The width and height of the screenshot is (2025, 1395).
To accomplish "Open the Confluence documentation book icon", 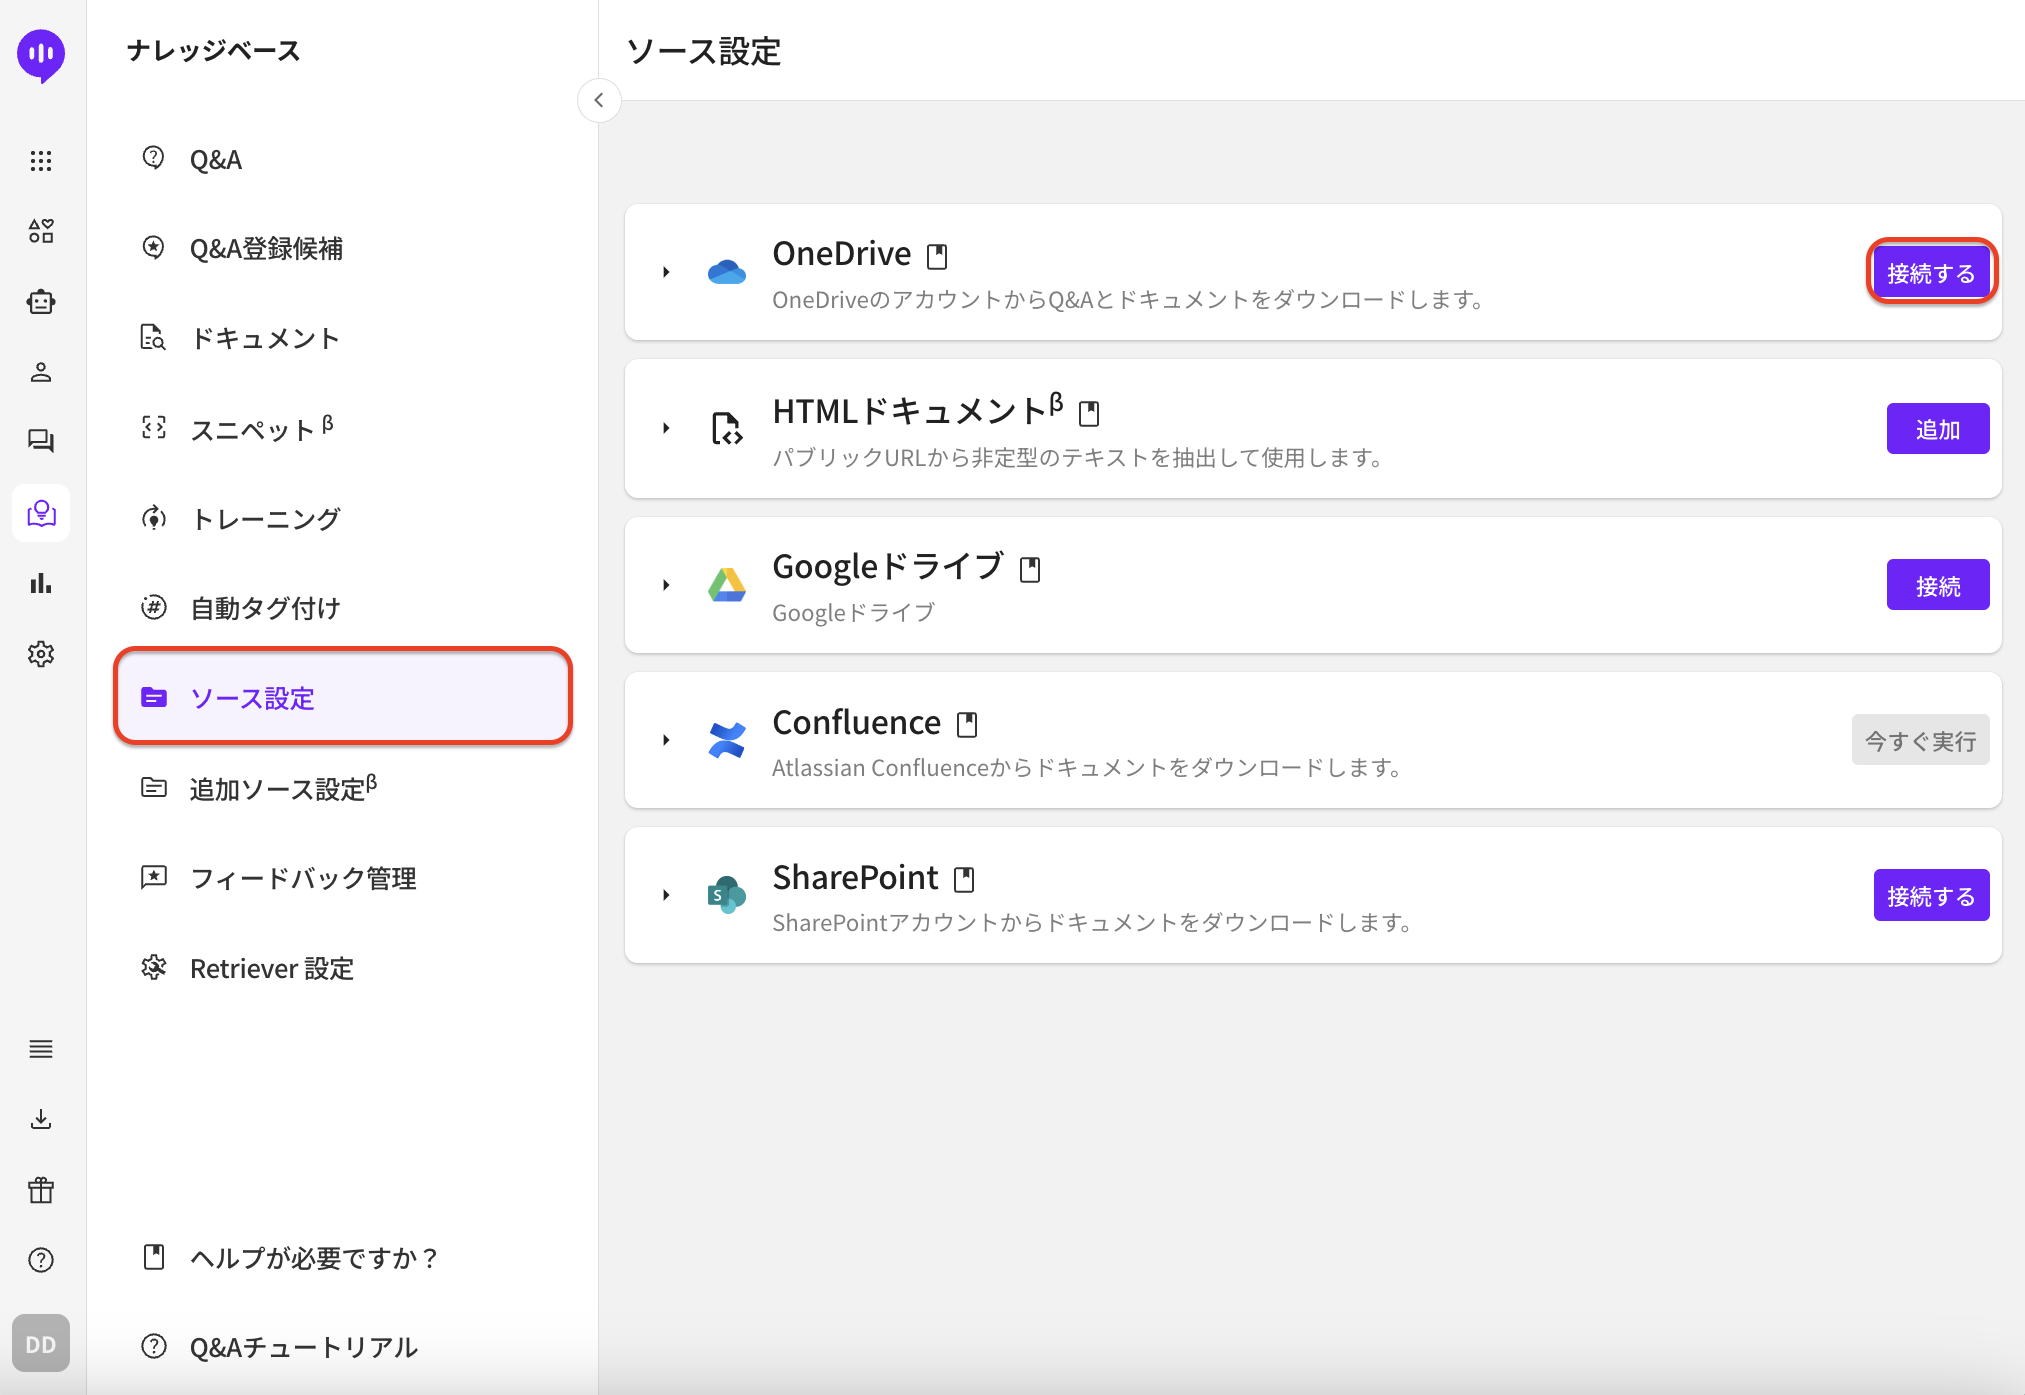I will [x=967, y=725].
